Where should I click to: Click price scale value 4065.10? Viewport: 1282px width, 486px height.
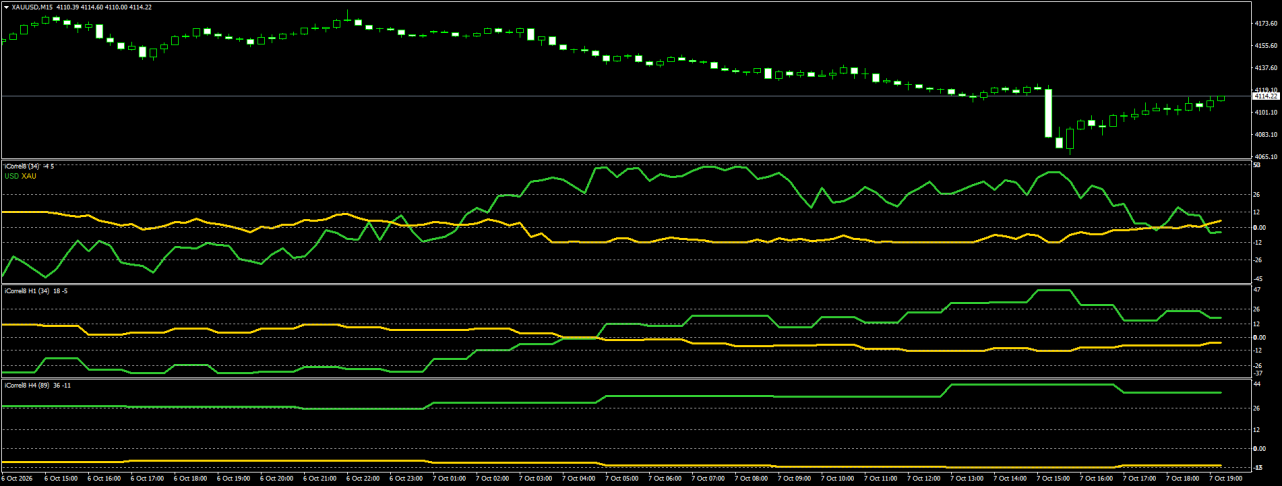click(1265, 157)
